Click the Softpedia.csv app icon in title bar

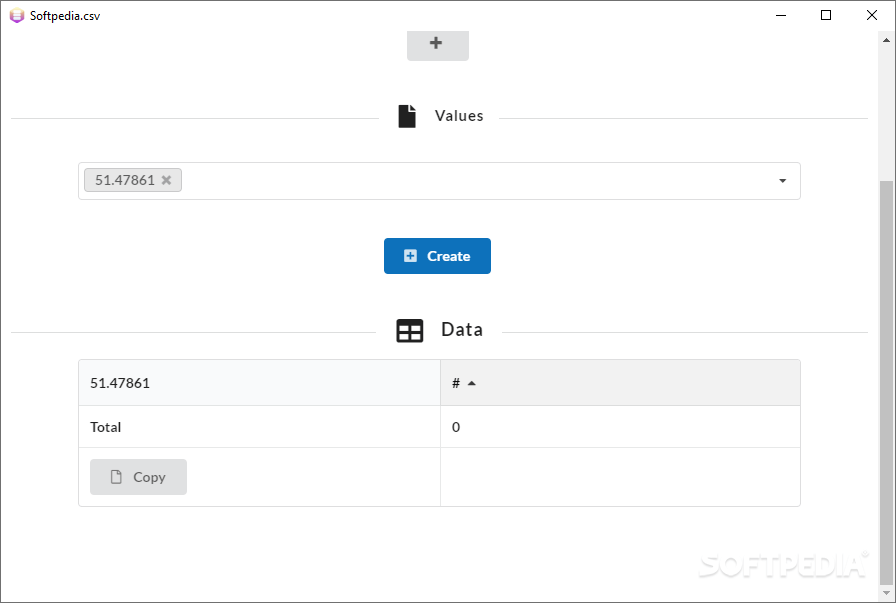16,16
